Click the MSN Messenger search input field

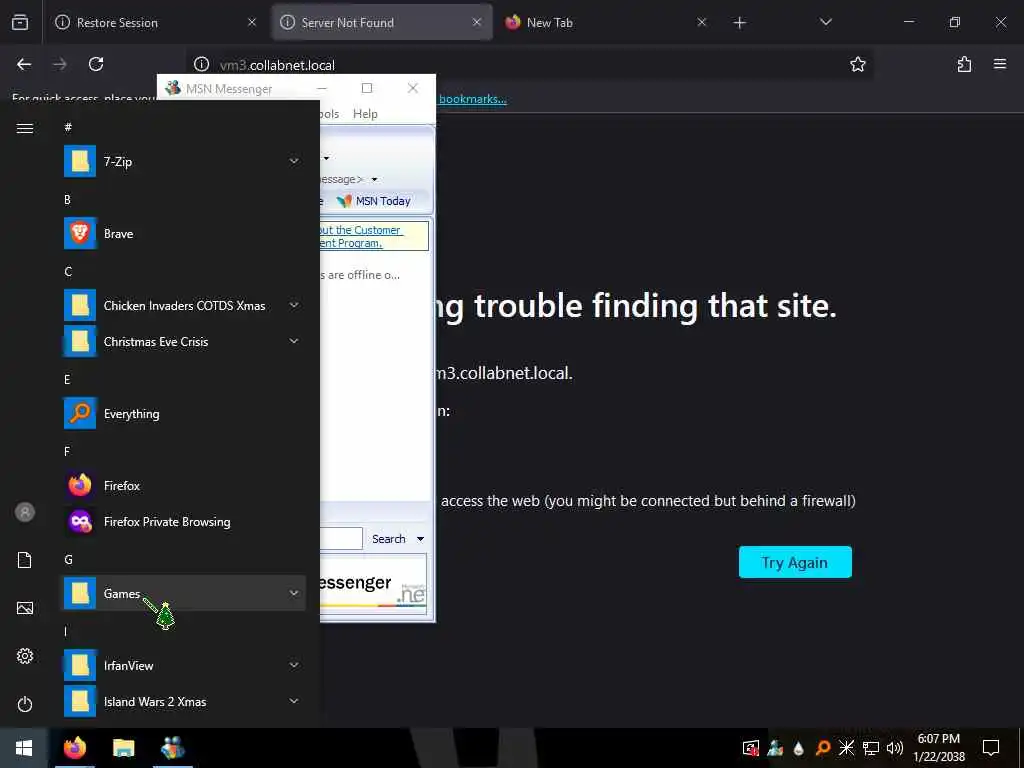pyautogui.click(x=341, y=539)
